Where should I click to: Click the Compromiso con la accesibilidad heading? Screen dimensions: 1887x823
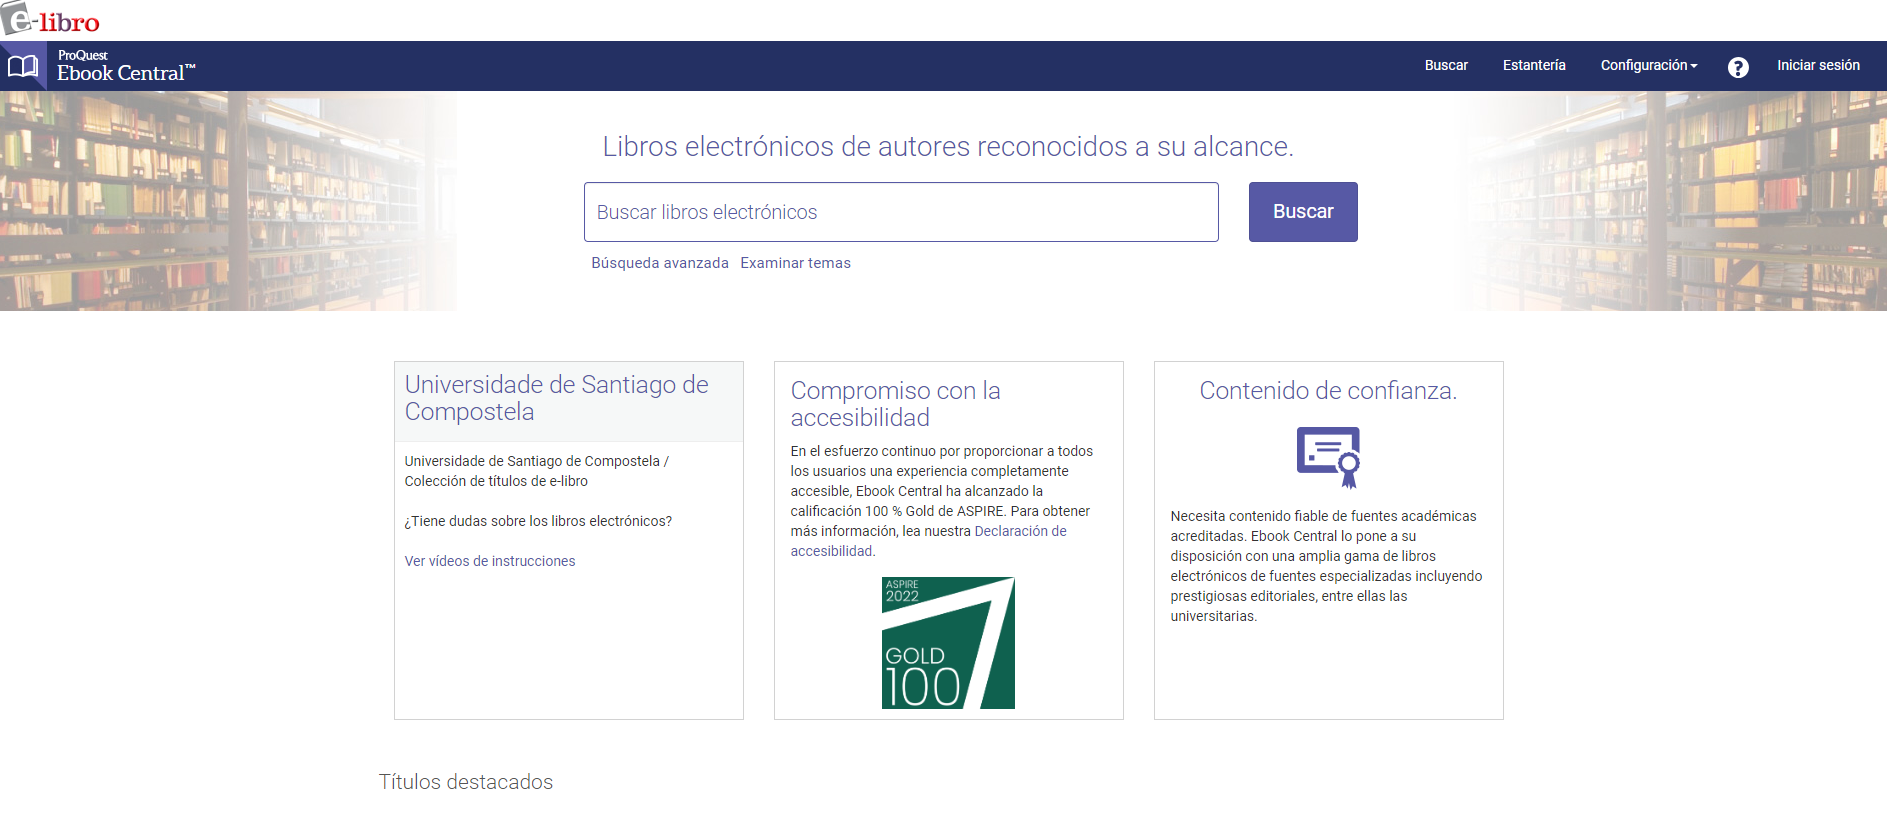(x=895, y=404)
